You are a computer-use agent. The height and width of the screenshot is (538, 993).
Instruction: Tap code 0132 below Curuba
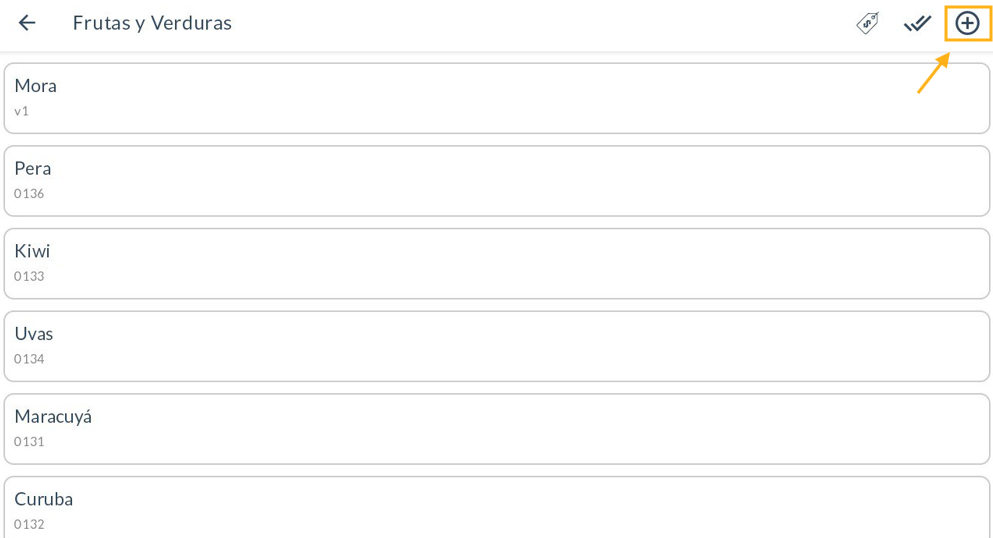pos(29,524)
